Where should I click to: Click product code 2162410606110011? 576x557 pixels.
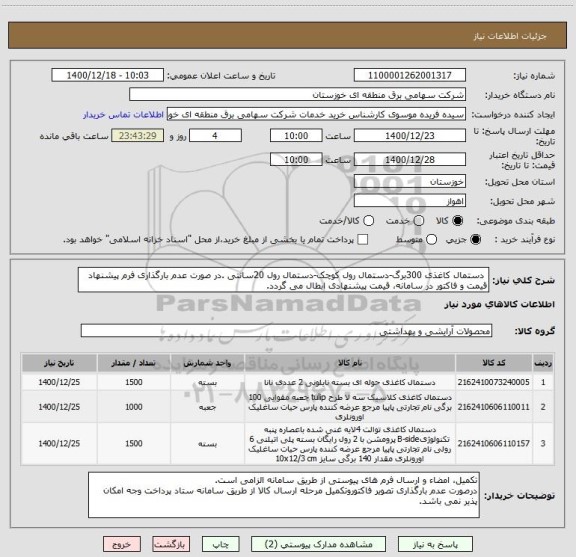point(494,407)
